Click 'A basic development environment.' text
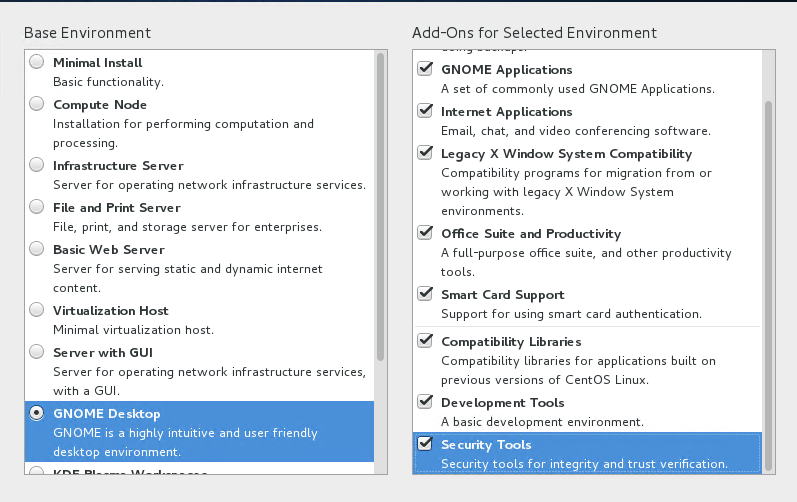The width and height of the screenshot is (797, 502). 542,422
